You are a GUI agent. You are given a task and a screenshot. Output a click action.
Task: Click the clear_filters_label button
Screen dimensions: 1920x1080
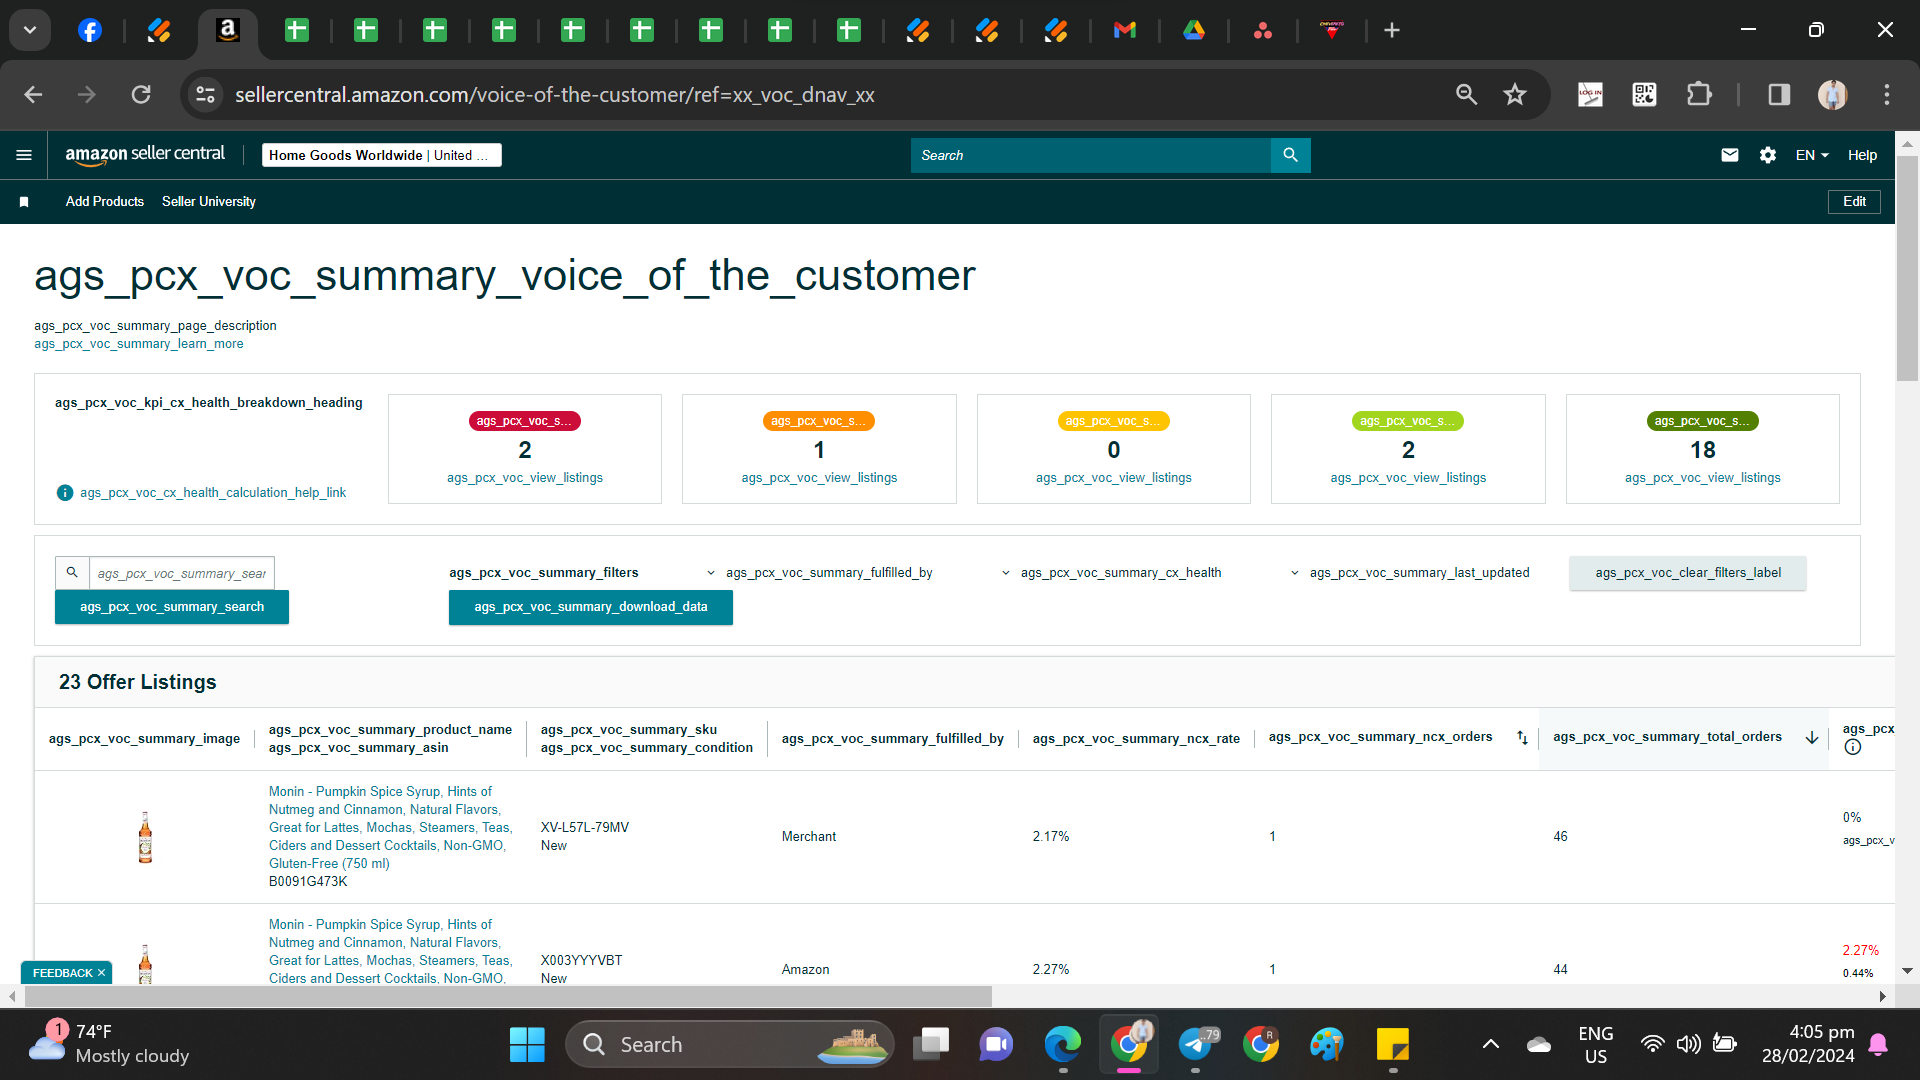[1688, 573]
